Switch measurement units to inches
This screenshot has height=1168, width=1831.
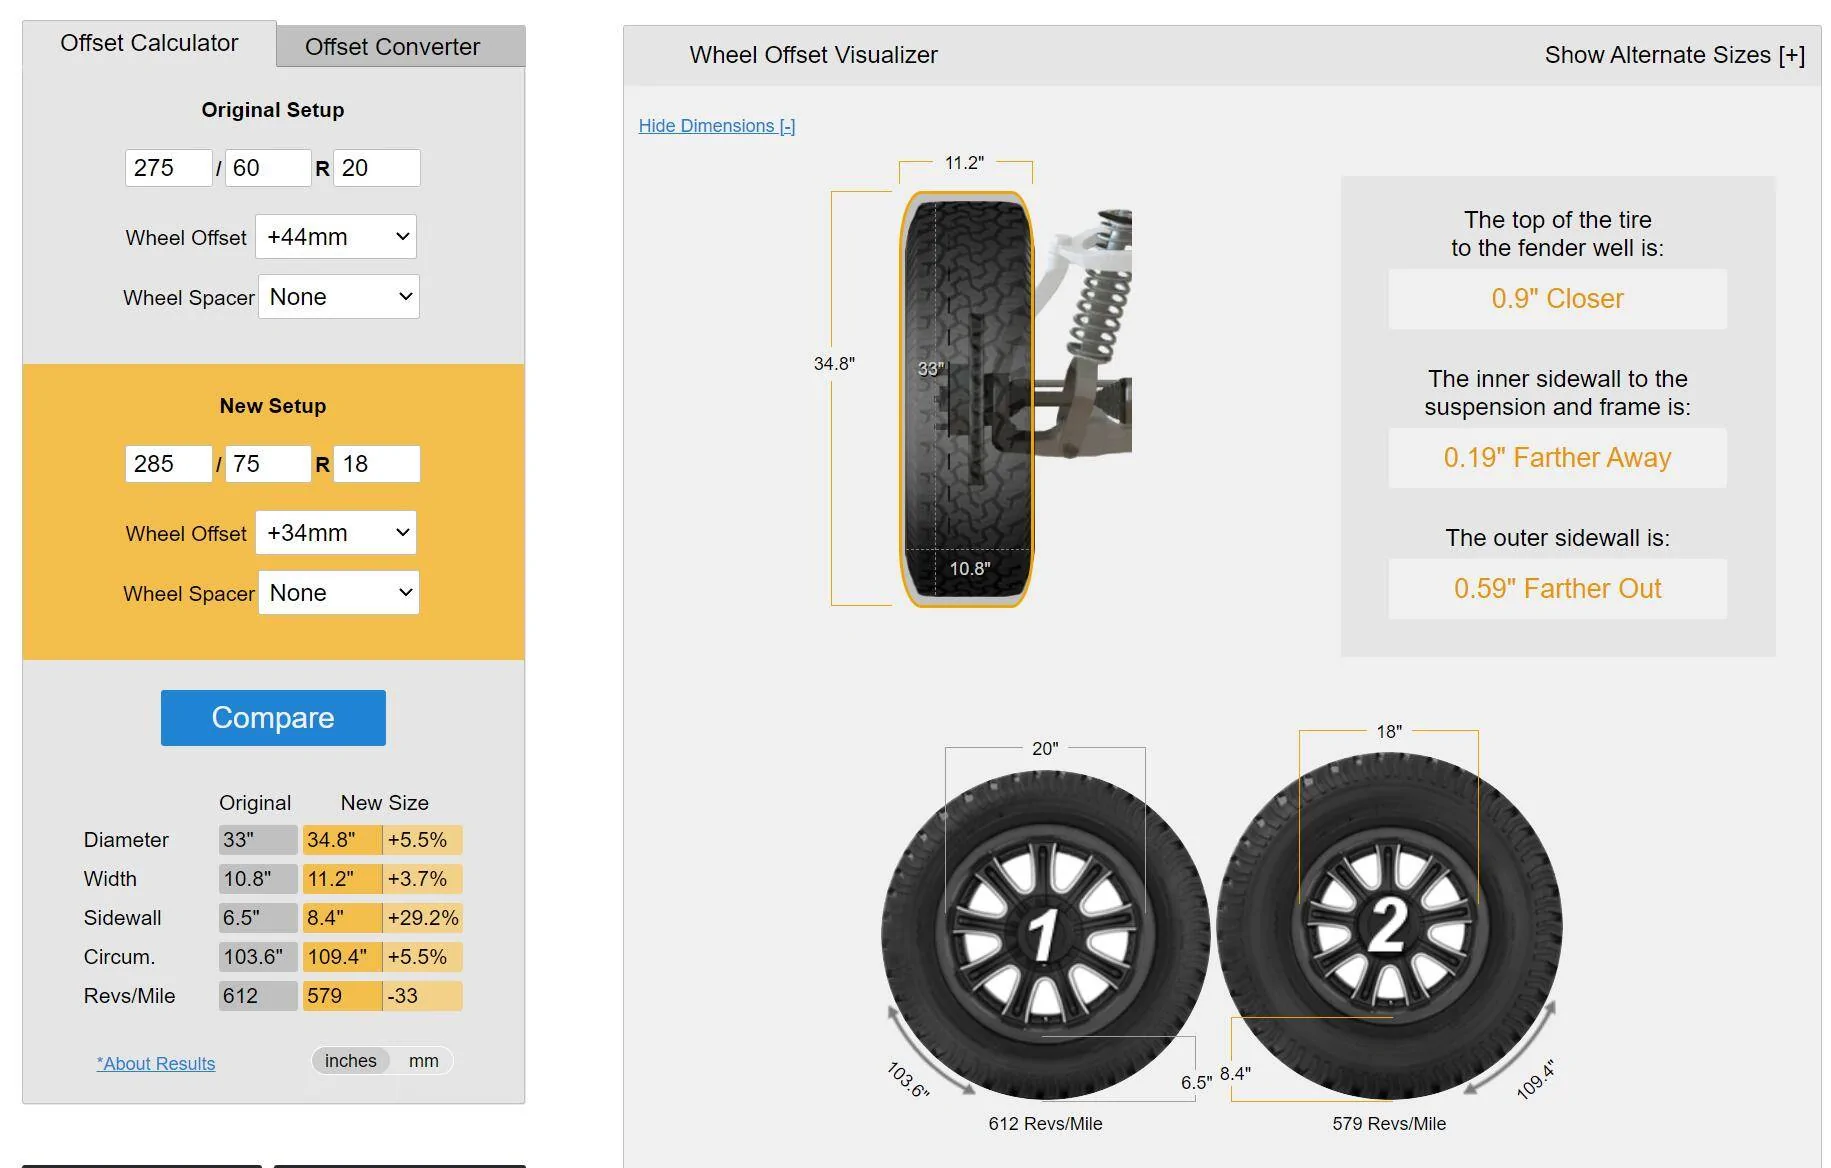coord(350,1060)
